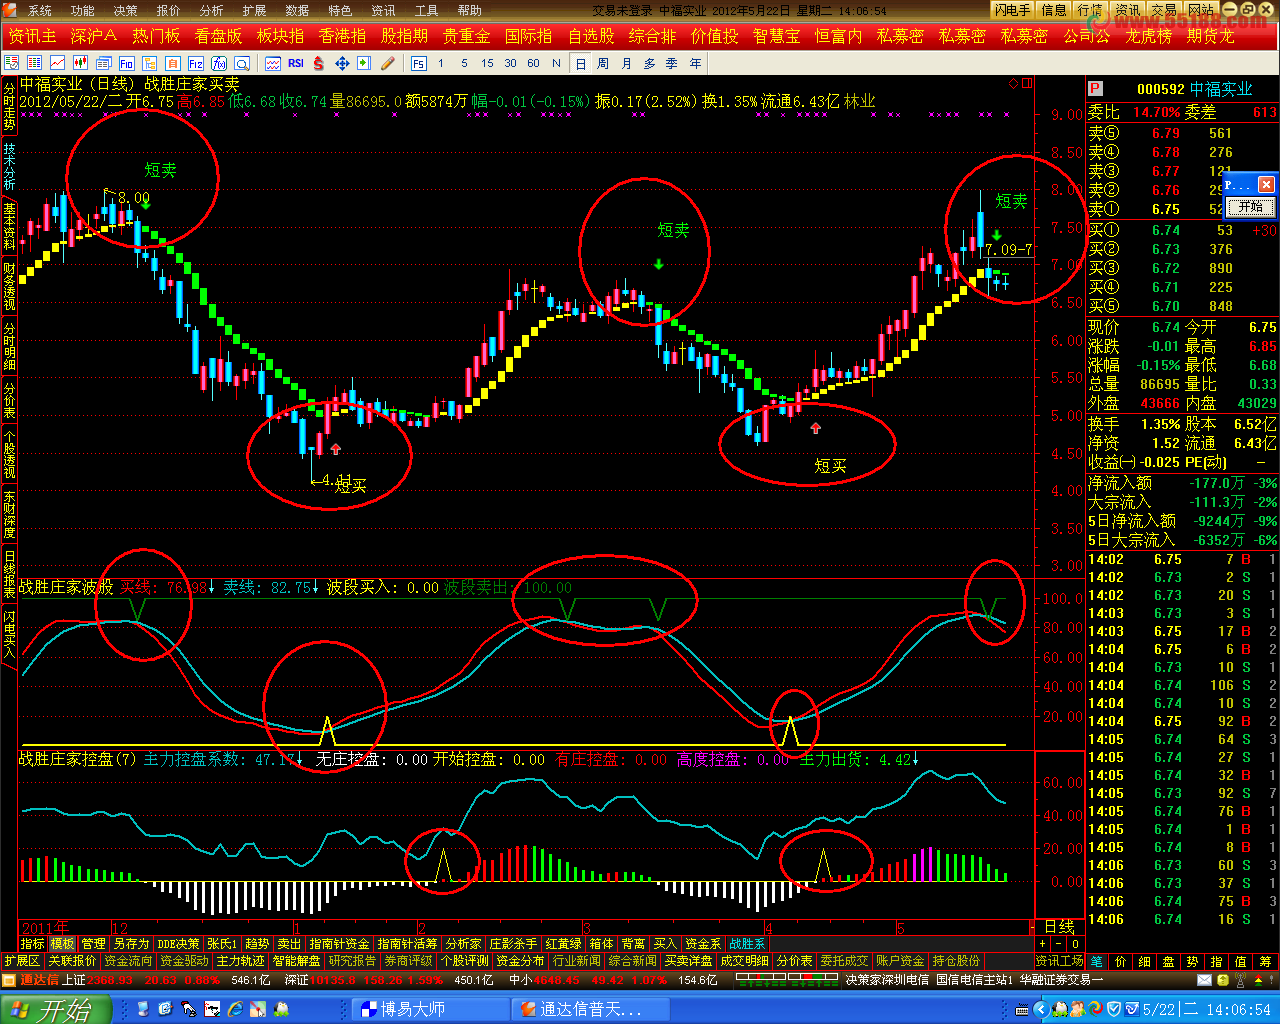
Task: Open the 分时明细 left sidebar tab
Action: coord(9,346)
